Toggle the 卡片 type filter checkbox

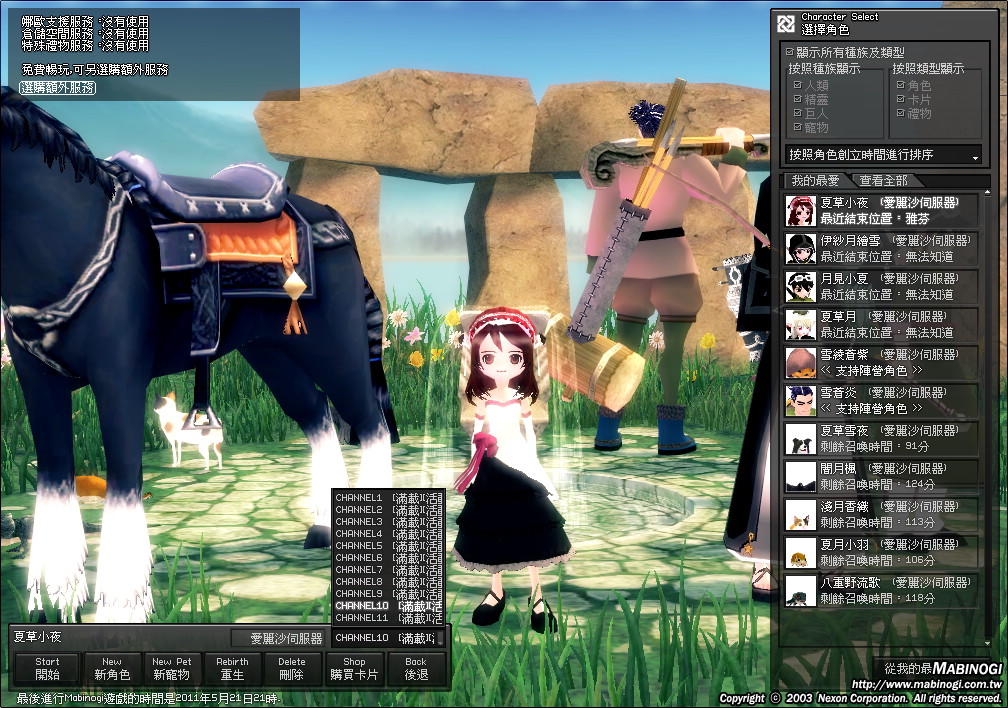[x=901, y=100]
